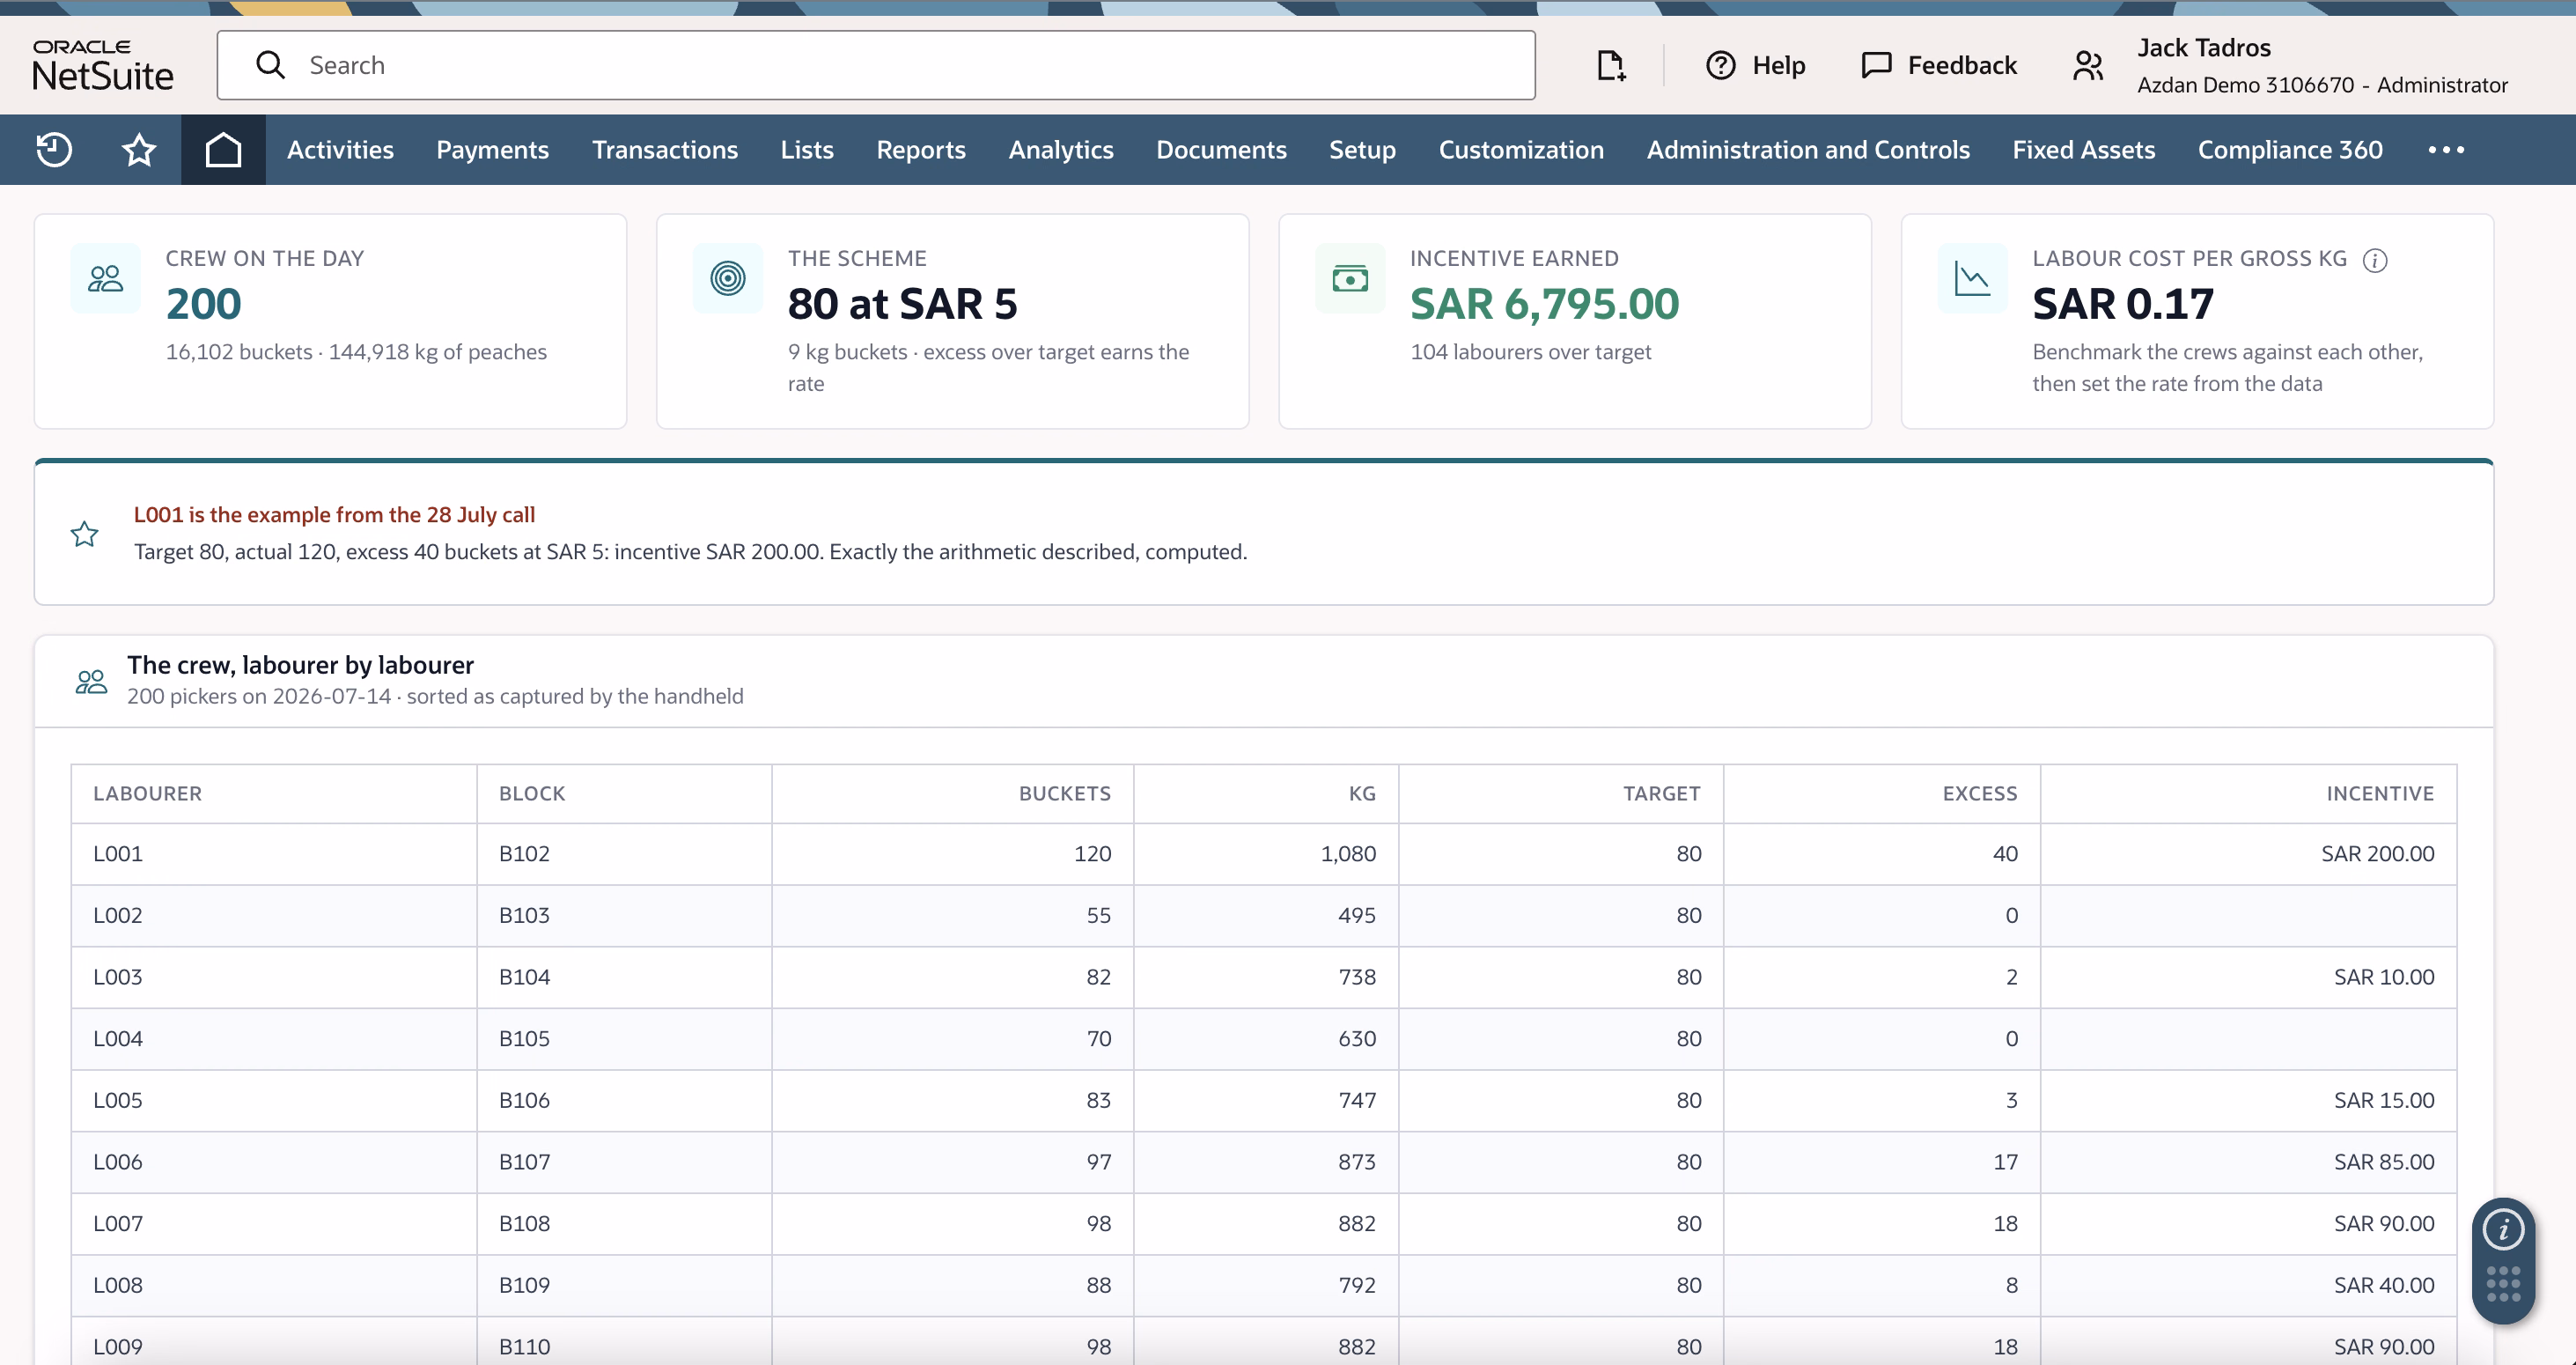Click the Labour Cost chart icon
Screen dimensions: 2576x1365
point(1972,278)
